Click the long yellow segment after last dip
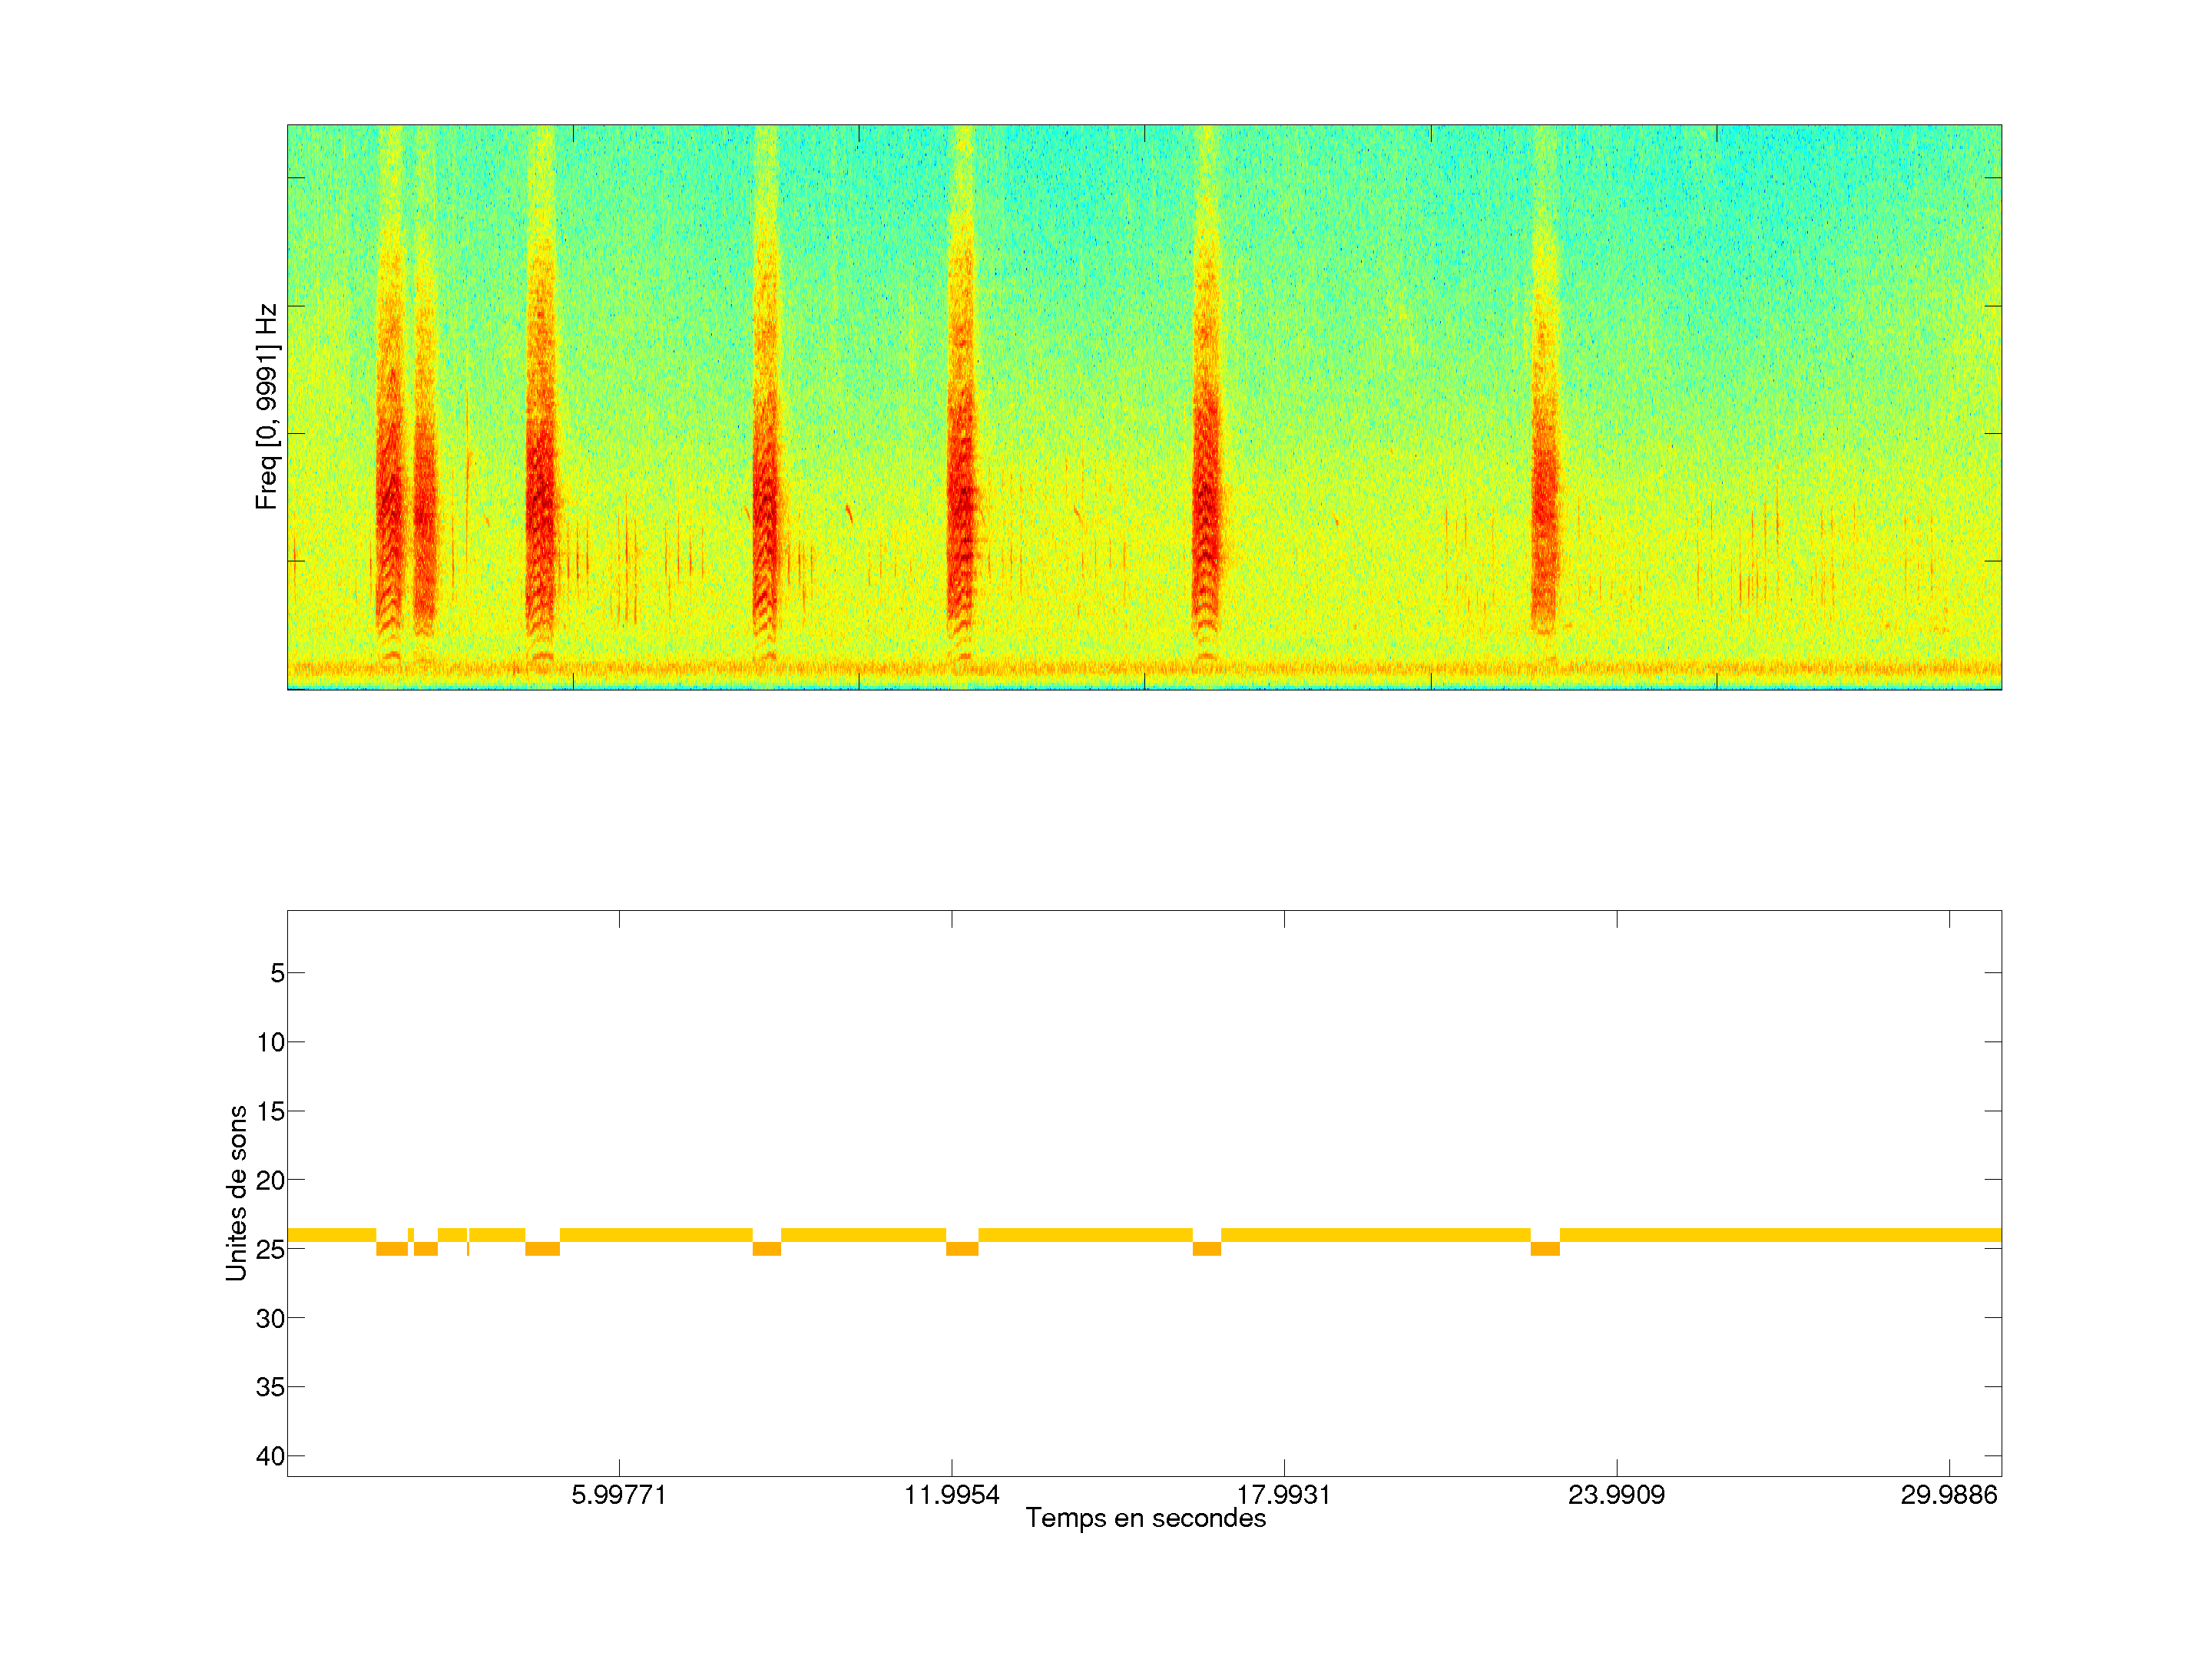This screenshot has height=1659, width=2212. pyautogui.click(x=1780, y=1235)
